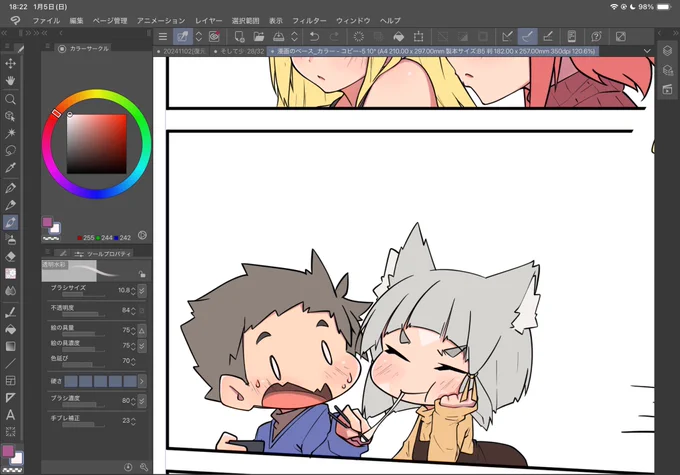Open レイヤー menu
Screen dimensions: 680x475
208,20
